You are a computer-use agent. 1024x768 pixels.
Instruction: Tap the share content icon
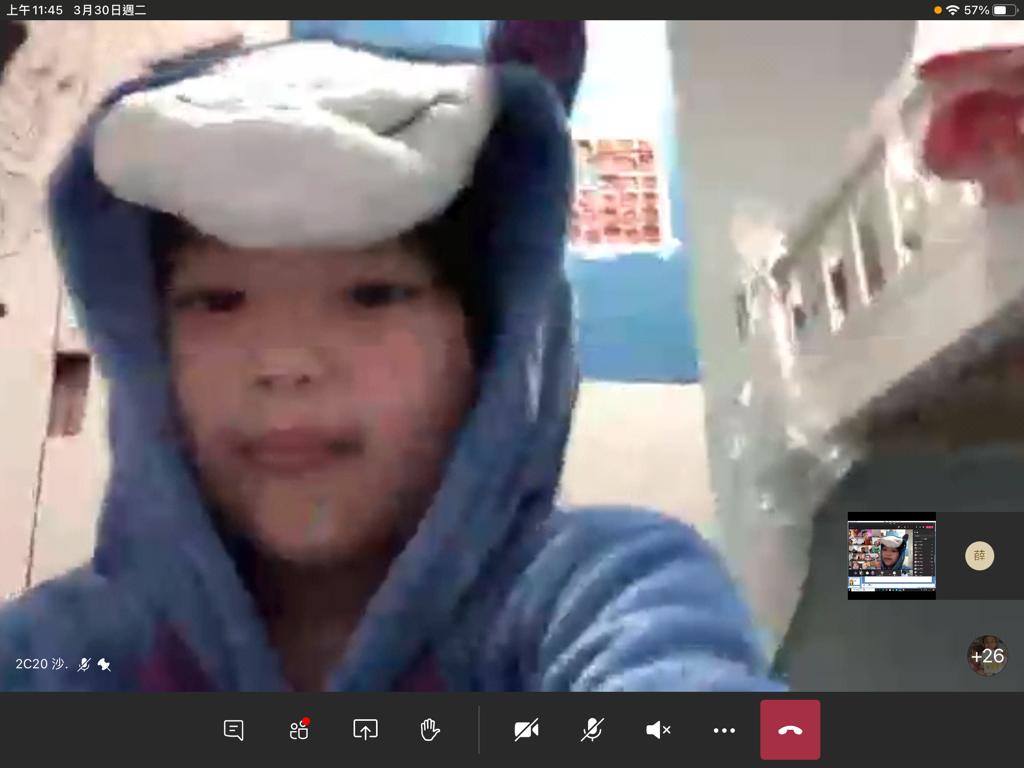[x=365, y=729]
